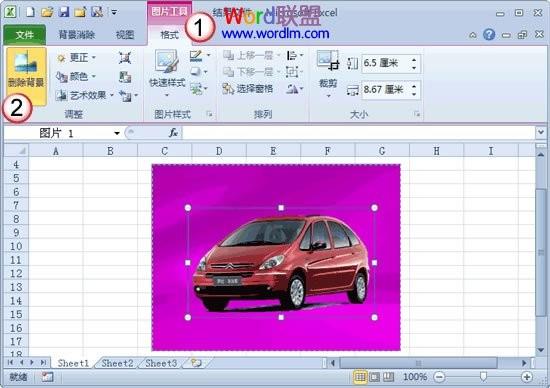Click the select-all corner of the grid
Screen dimensions: 550x388
pyautogui.click(x=16, y=150)
